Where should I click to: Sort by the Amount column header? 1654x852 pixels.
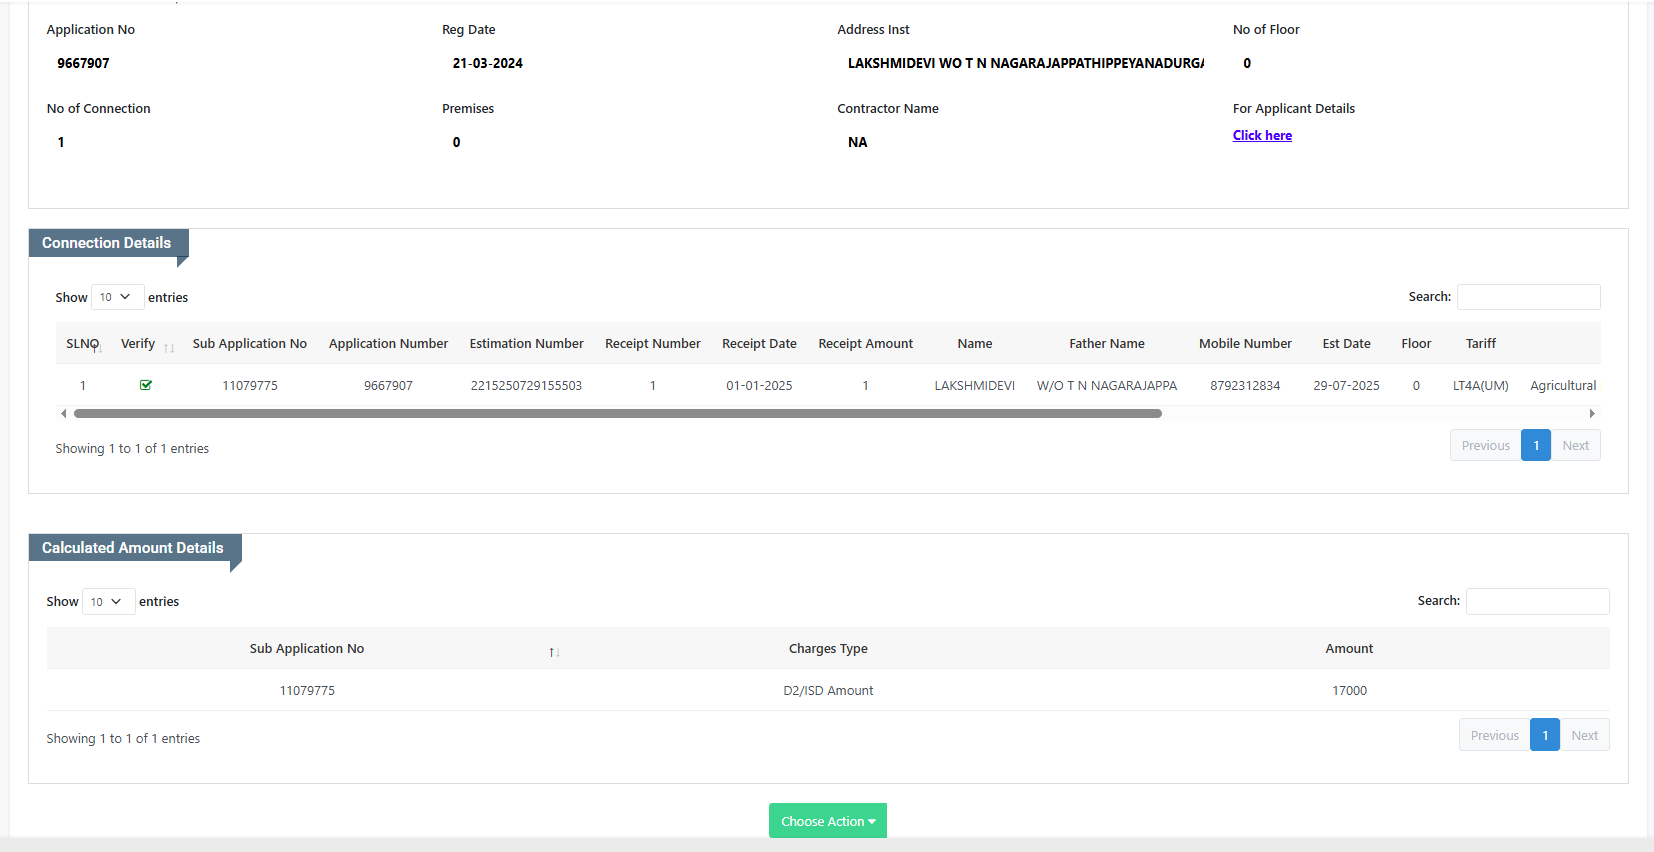1349,648
